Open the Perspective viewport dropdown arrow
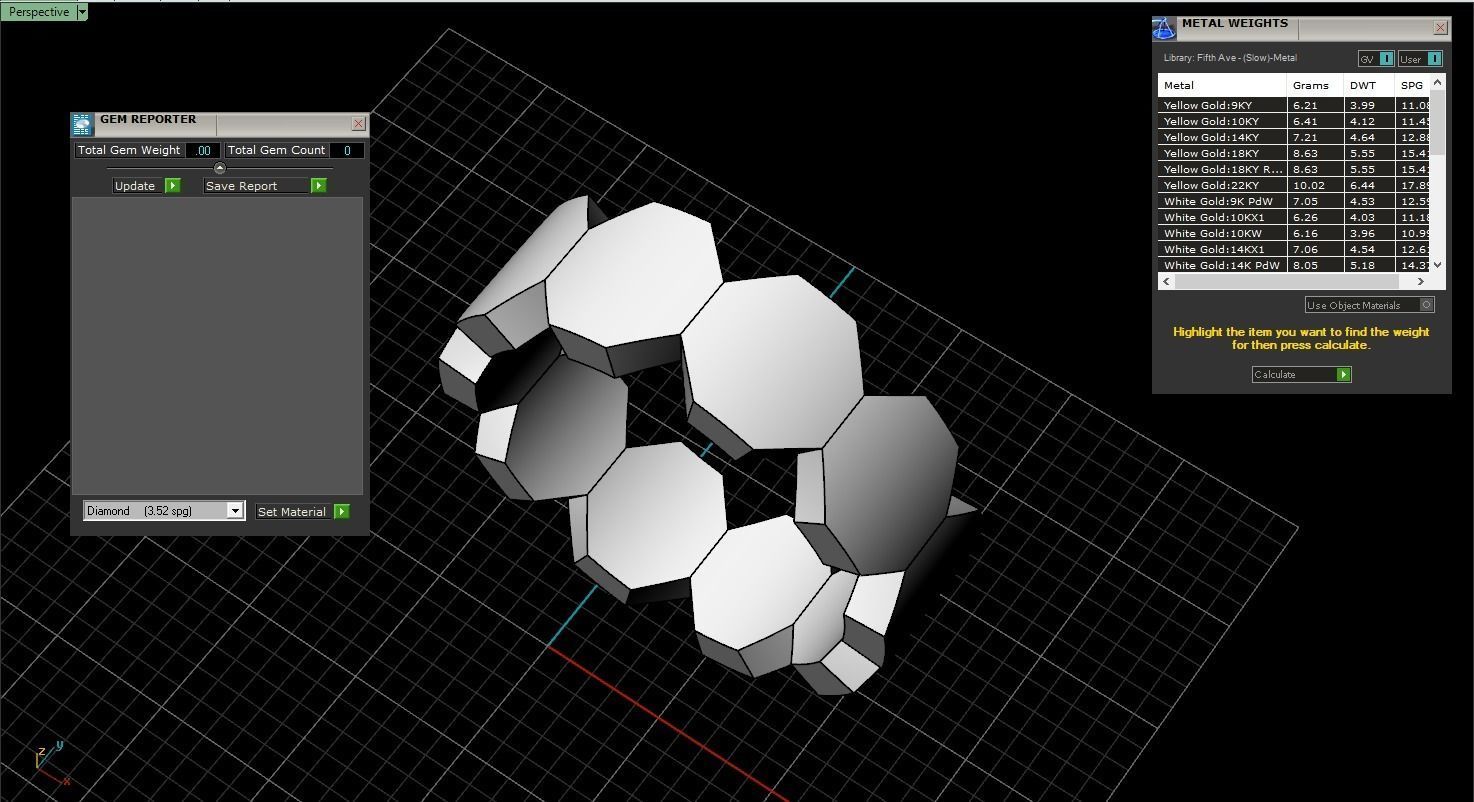1474x802 pixels. point(82,12)
